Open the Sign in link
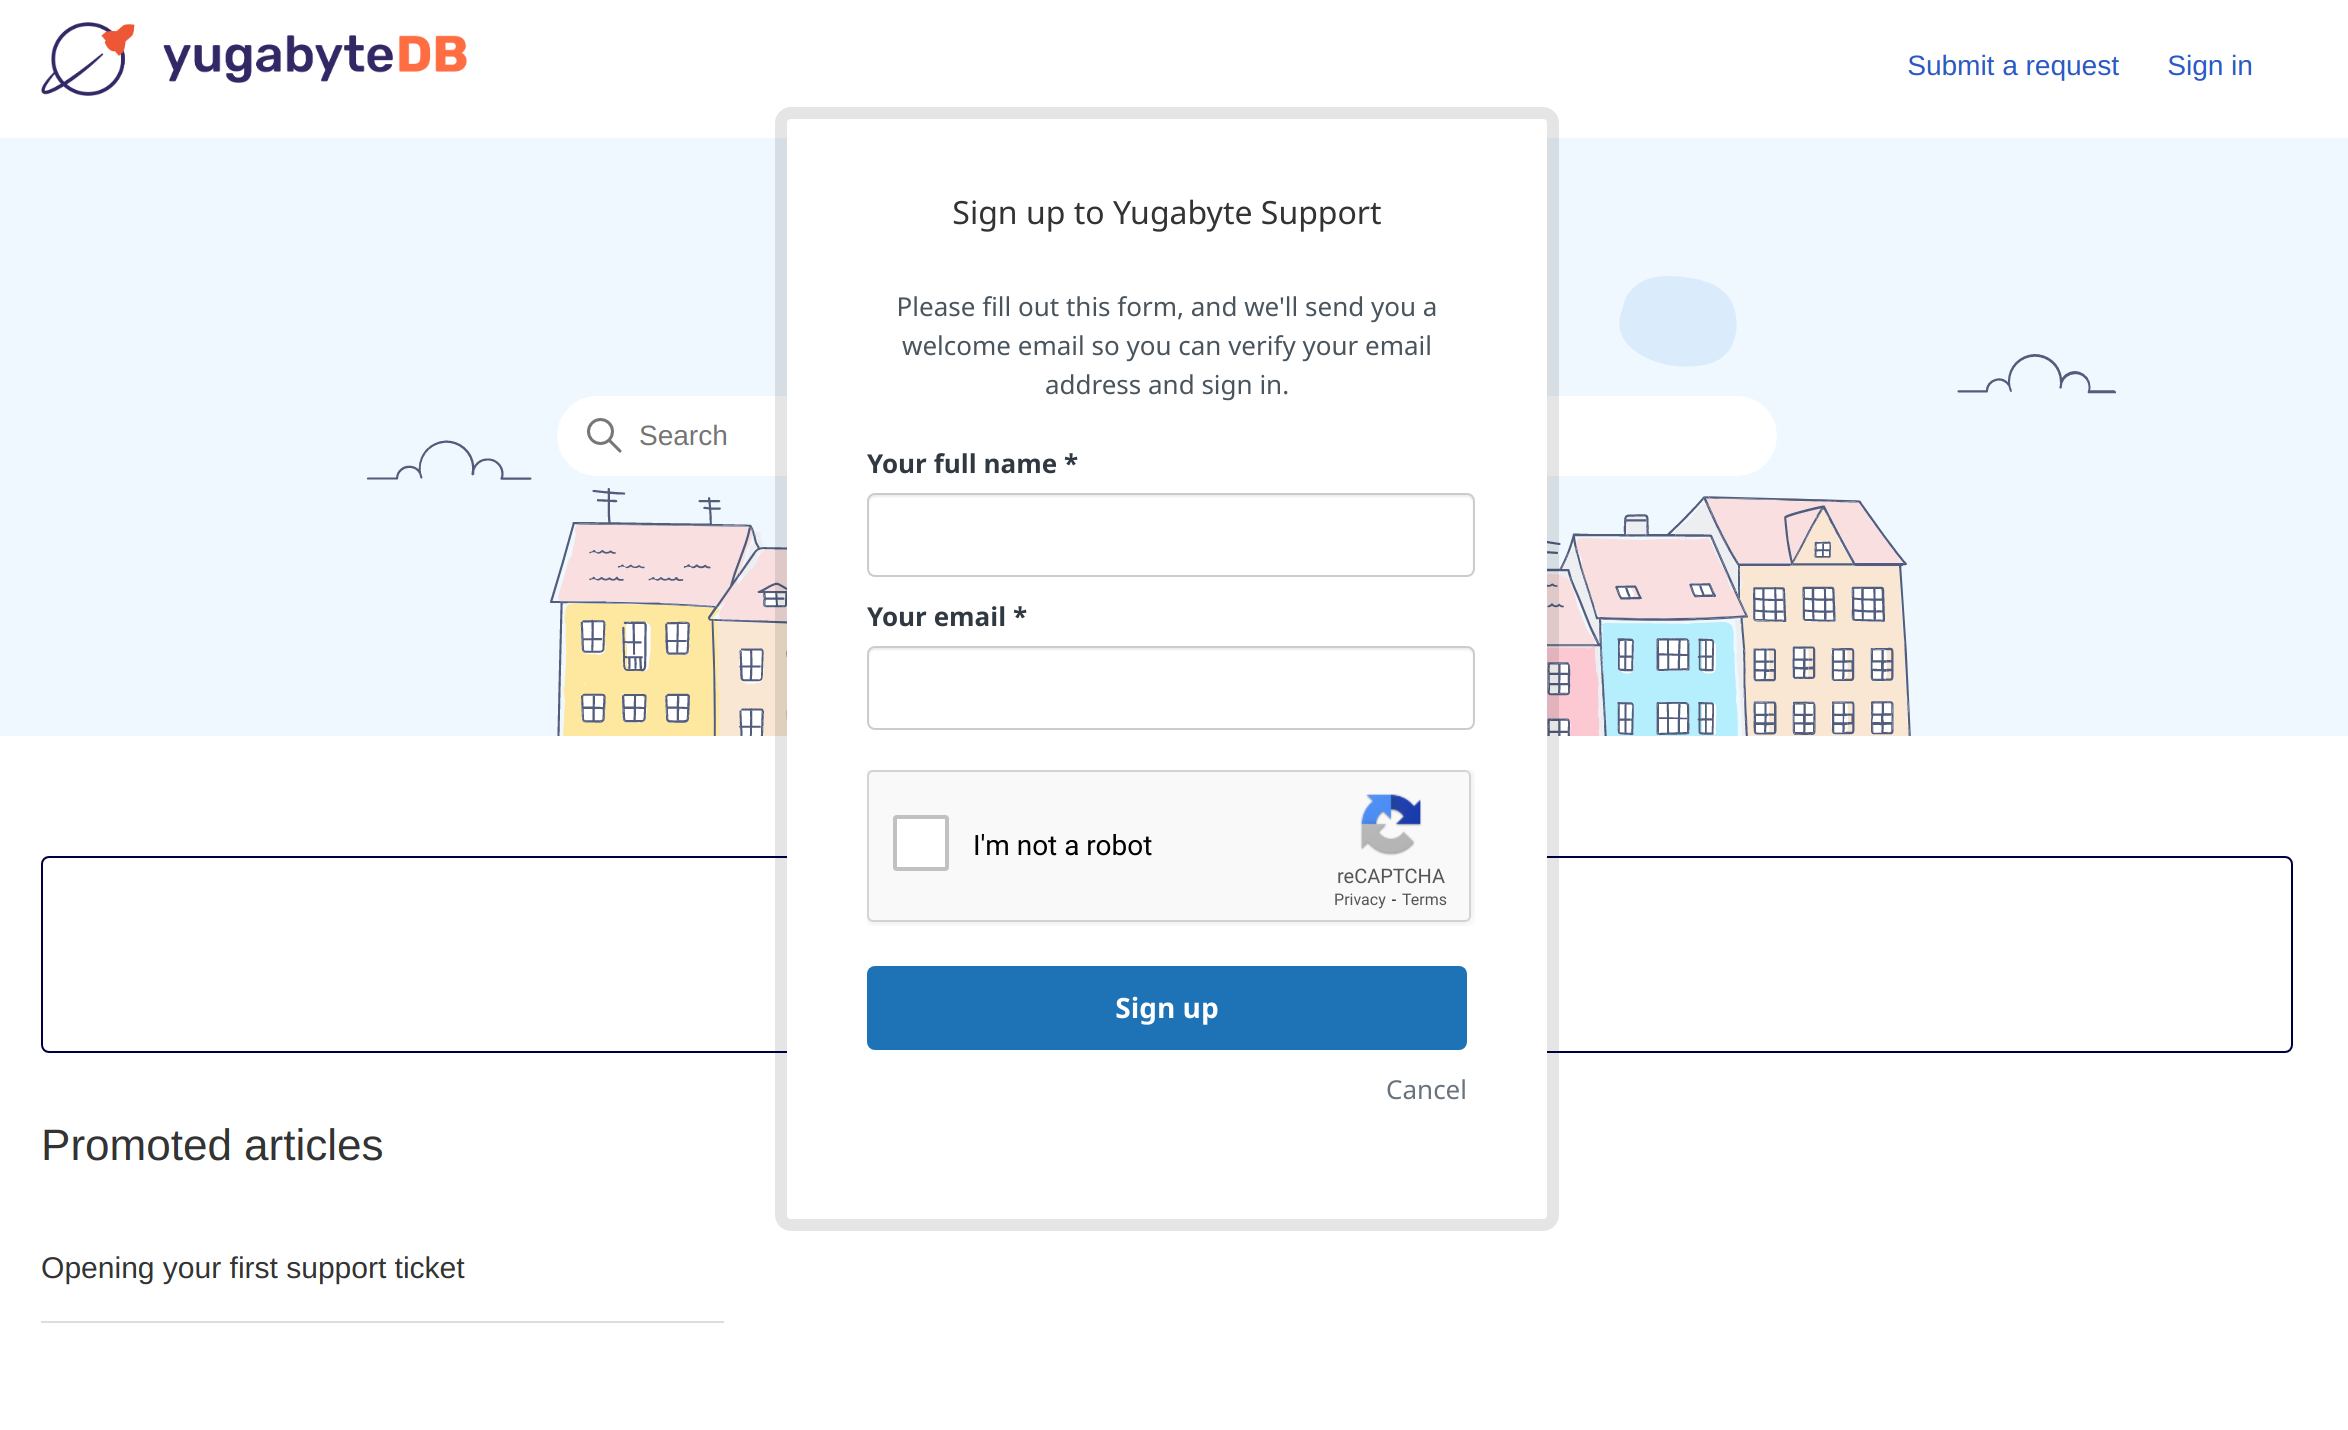 pos(2209,66)
